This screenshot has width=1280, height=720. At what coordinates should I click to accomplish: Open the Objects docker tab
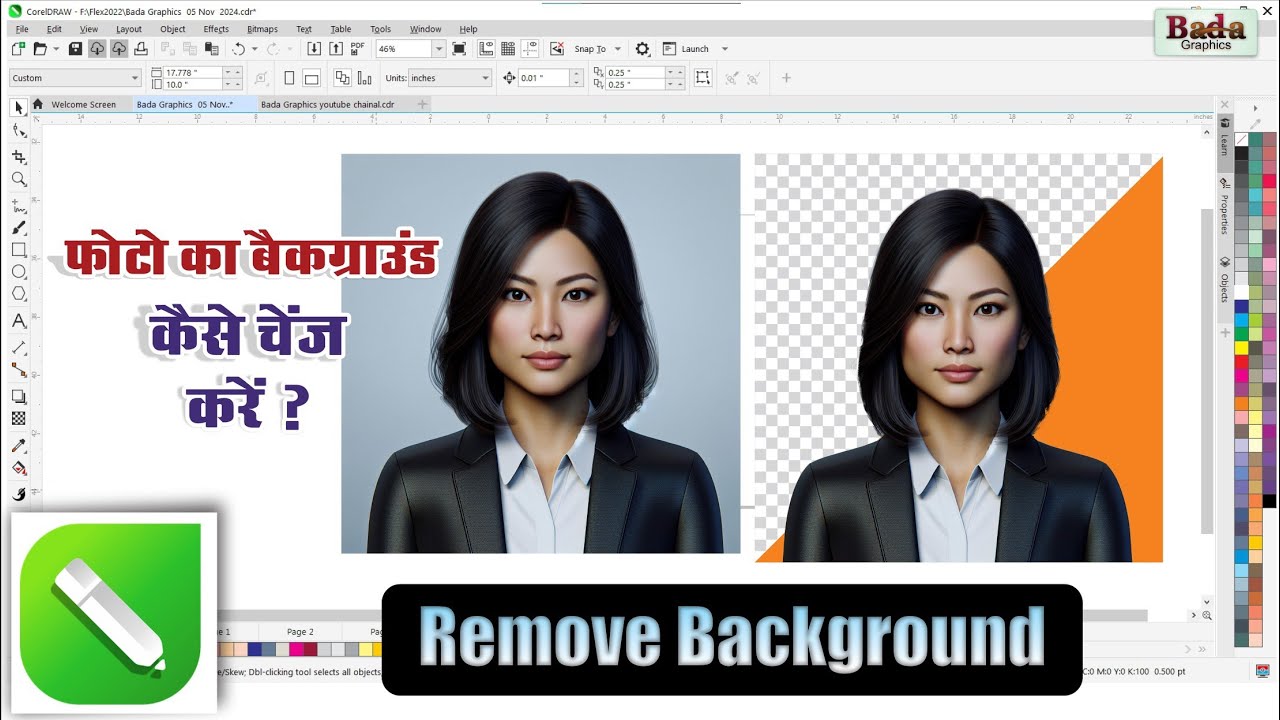point(1223,280)
